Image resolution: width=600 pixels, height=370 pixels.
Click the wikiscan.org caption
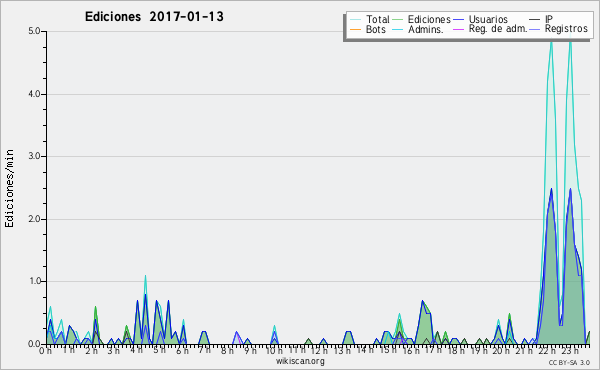pyautogui.click(x=300, y=361)
